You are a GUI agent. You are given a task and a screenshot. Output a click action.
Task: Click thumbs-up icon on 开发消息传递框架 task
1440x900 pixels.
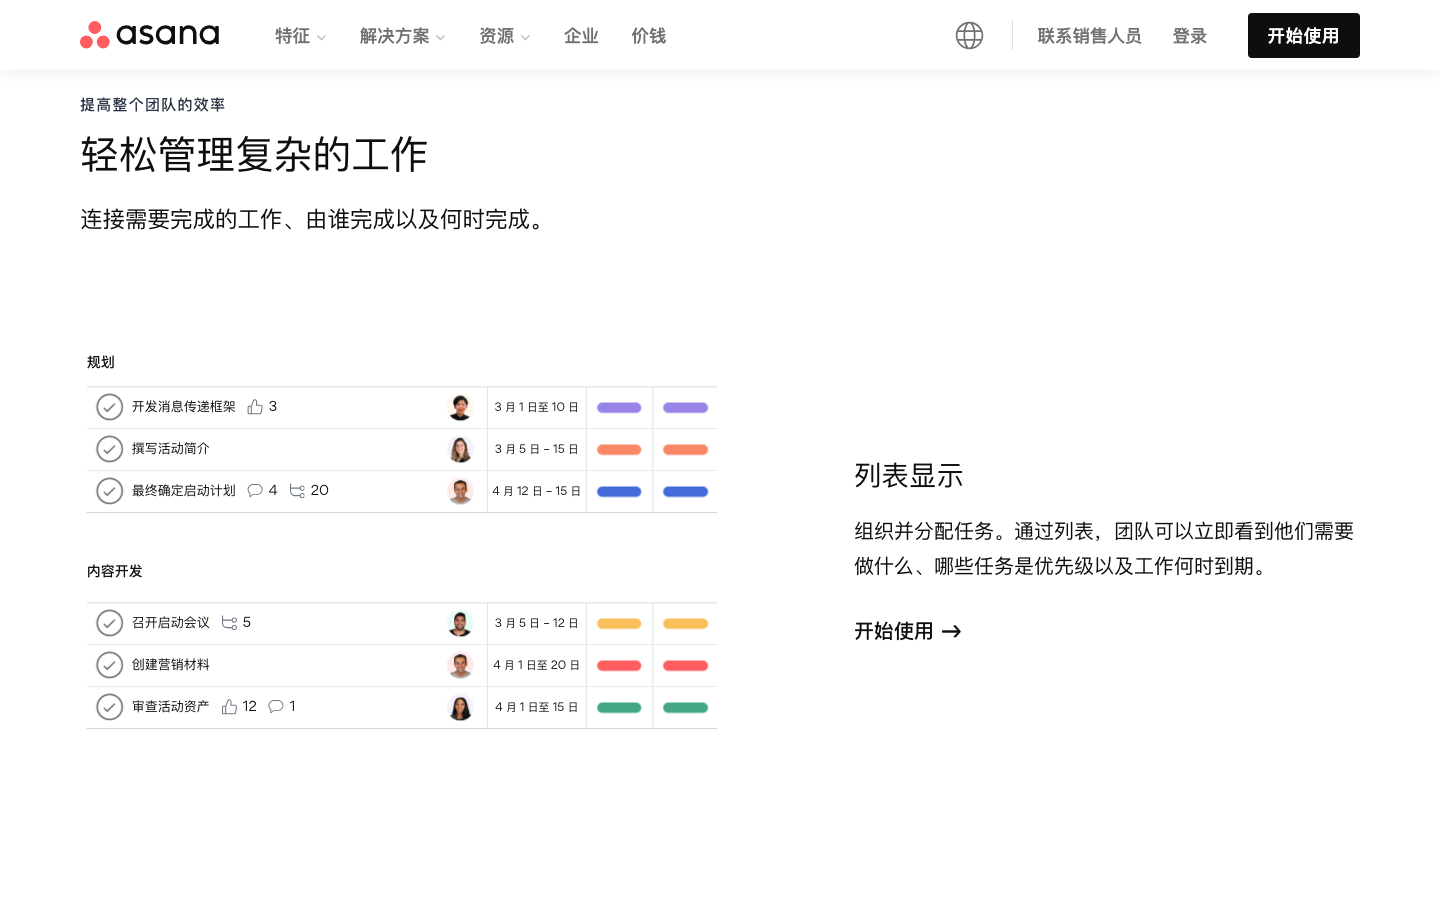coord(255,407)
